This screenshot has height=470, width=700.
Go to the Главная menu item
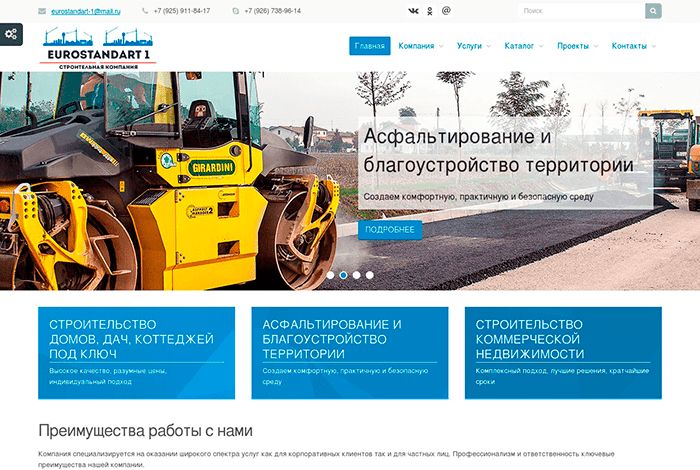[x=369, y=46]
